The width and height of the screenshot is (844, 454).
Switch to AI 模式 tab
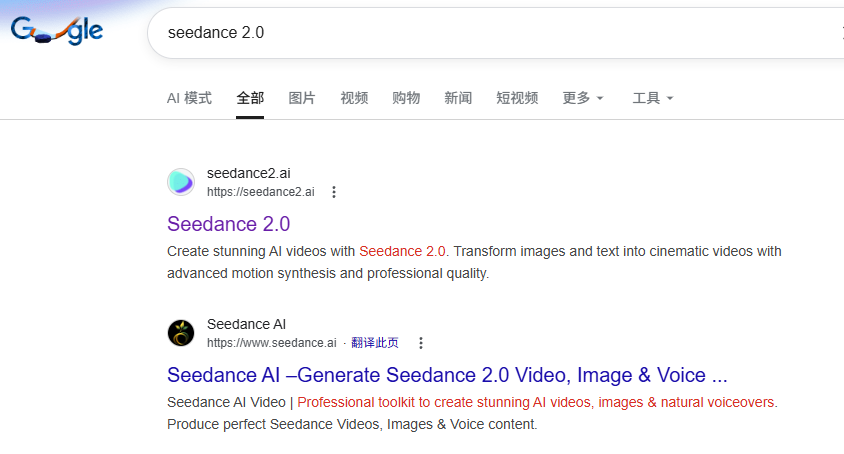[x=189, y=98]
